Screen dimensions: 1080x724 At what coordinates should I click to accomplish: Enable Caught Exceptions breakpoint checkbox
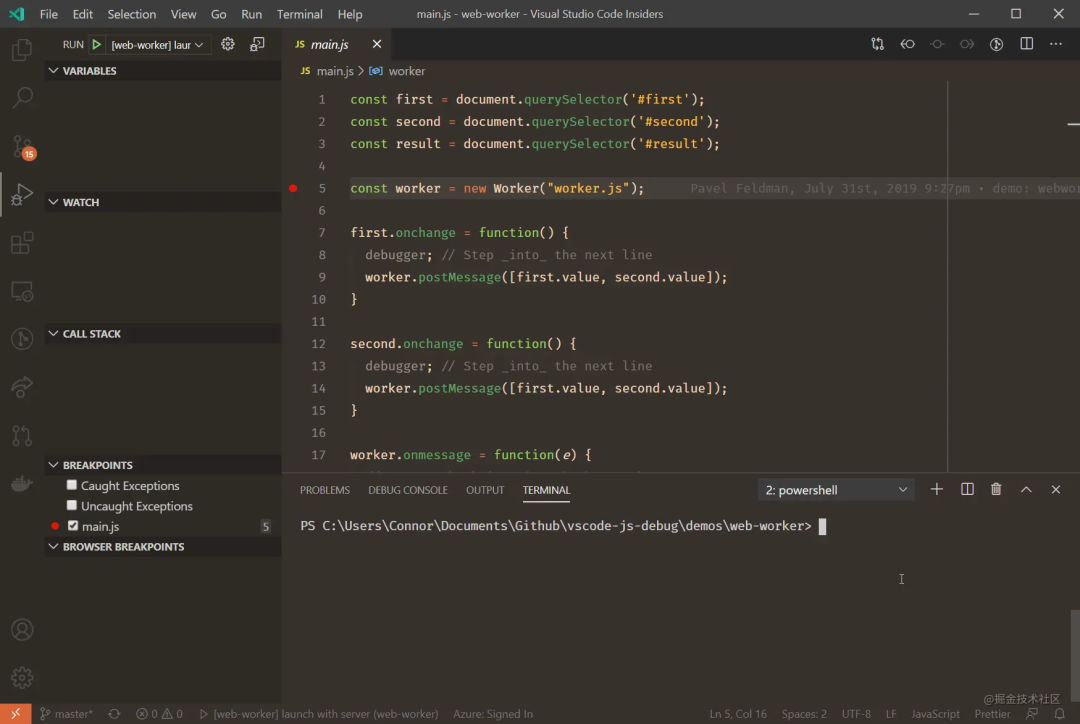[72, 485]
